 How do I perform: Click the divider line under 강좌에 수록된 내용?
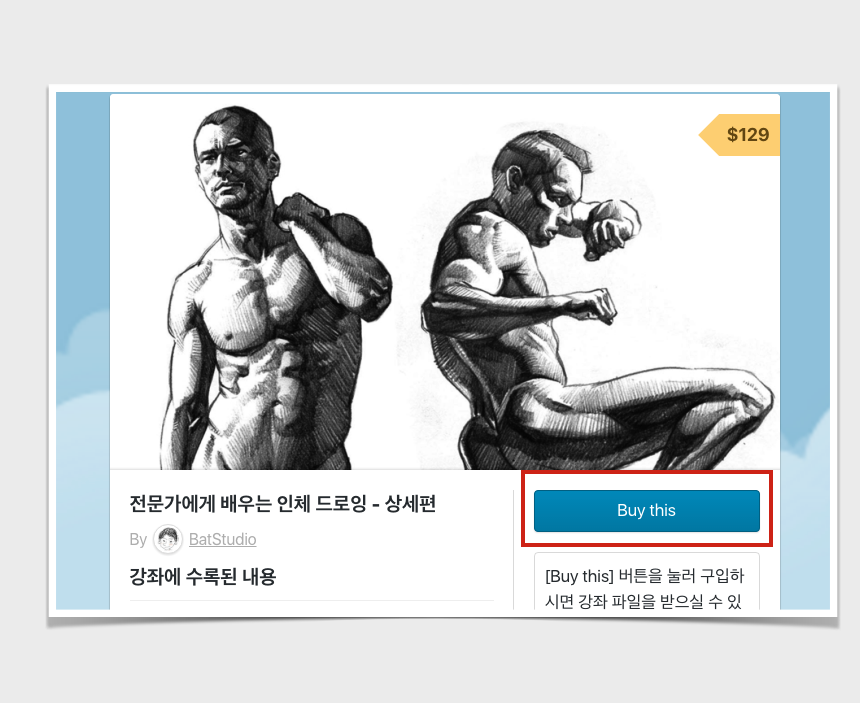point(312,600)
